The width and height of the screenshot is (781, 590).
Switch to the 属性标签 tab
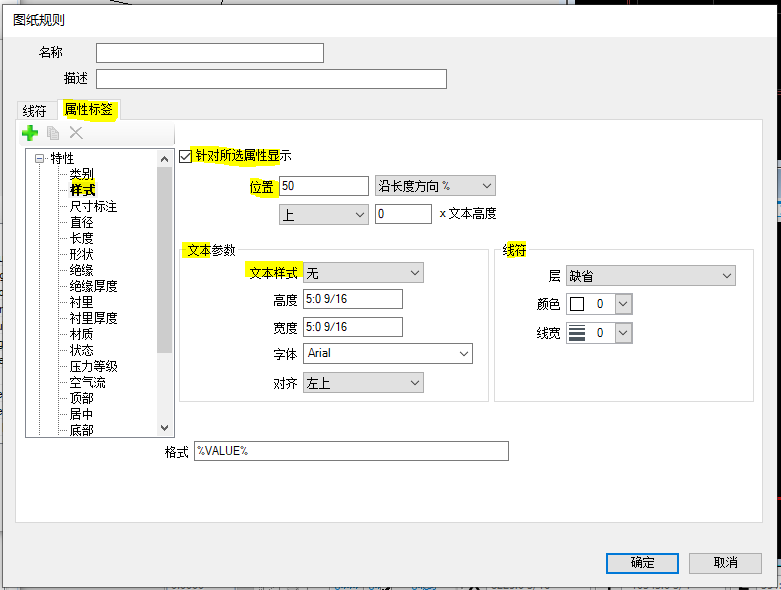coord(89,110)
